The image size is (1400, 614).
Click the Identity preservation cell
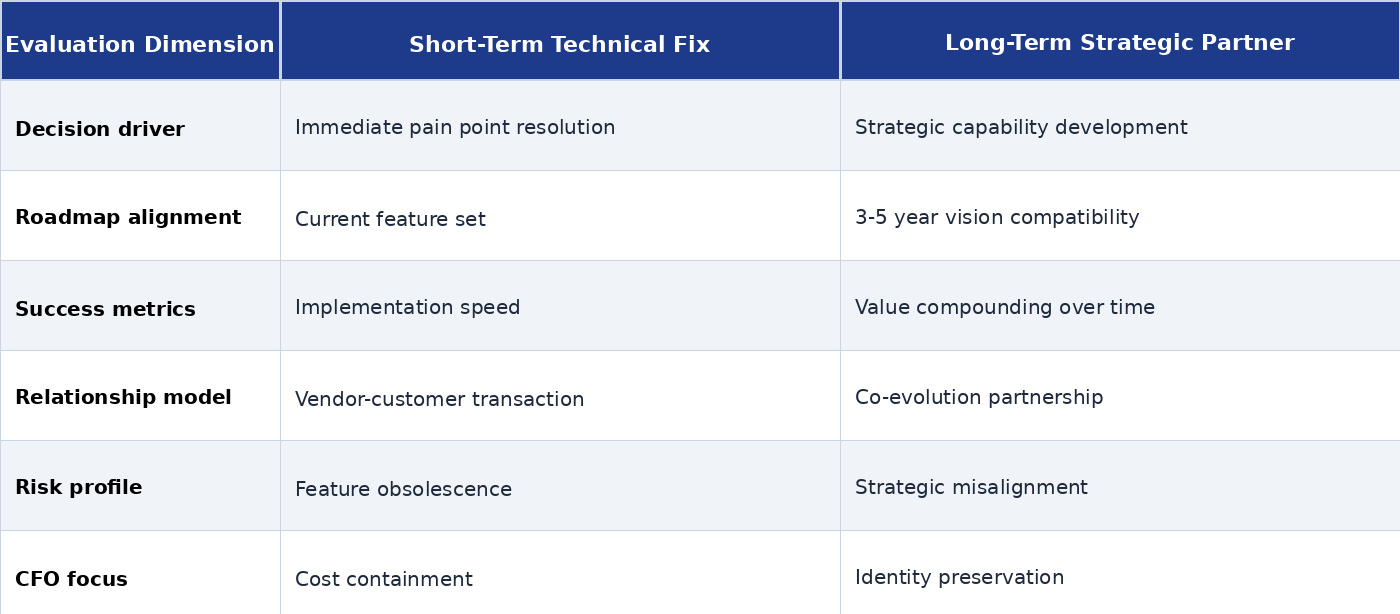959,578
